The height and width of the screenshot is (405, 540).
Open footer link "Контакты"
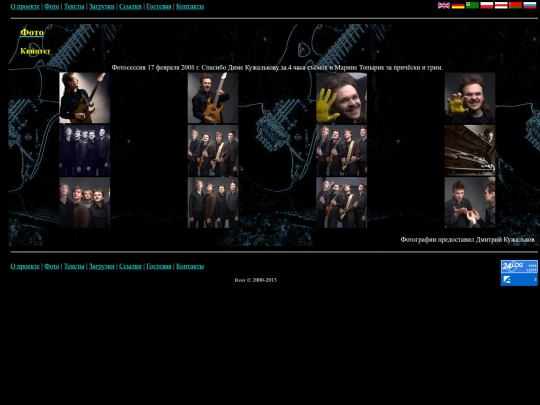[190, 266]
